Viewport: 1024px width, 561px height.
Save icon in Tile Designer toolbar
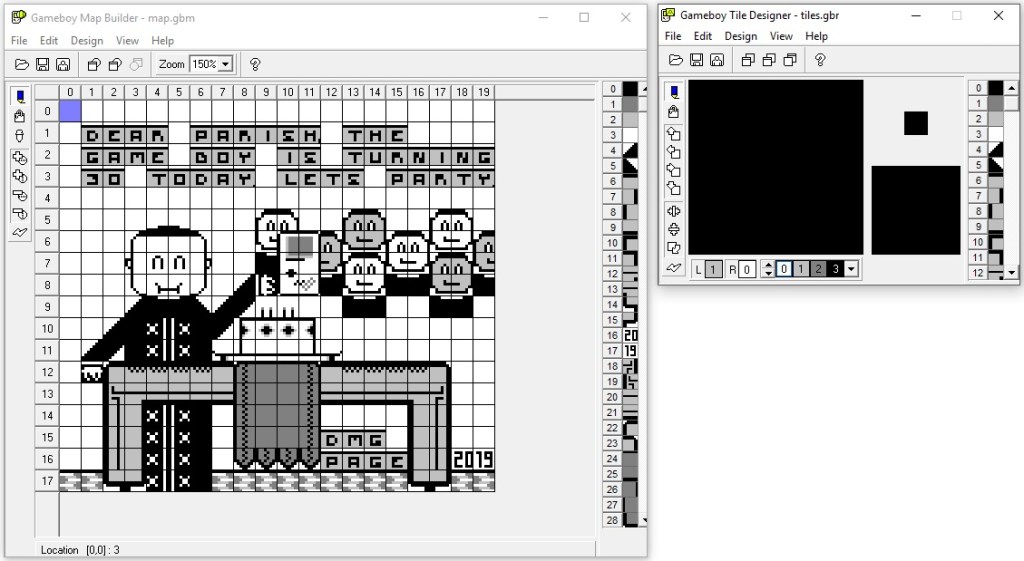697,60
